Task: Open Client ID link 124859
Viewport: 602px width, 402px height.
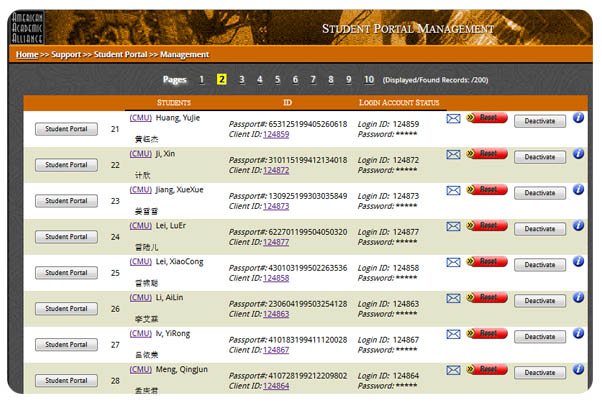Action: 276,134
